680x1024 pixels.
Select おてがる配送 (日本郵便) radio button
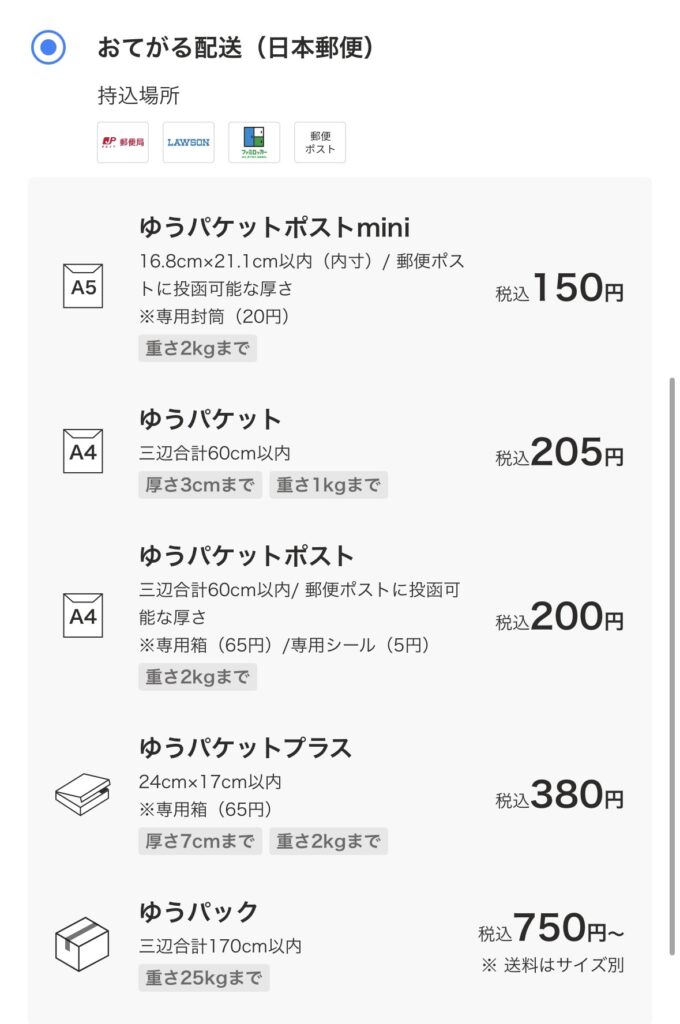[x=48, y=47]
